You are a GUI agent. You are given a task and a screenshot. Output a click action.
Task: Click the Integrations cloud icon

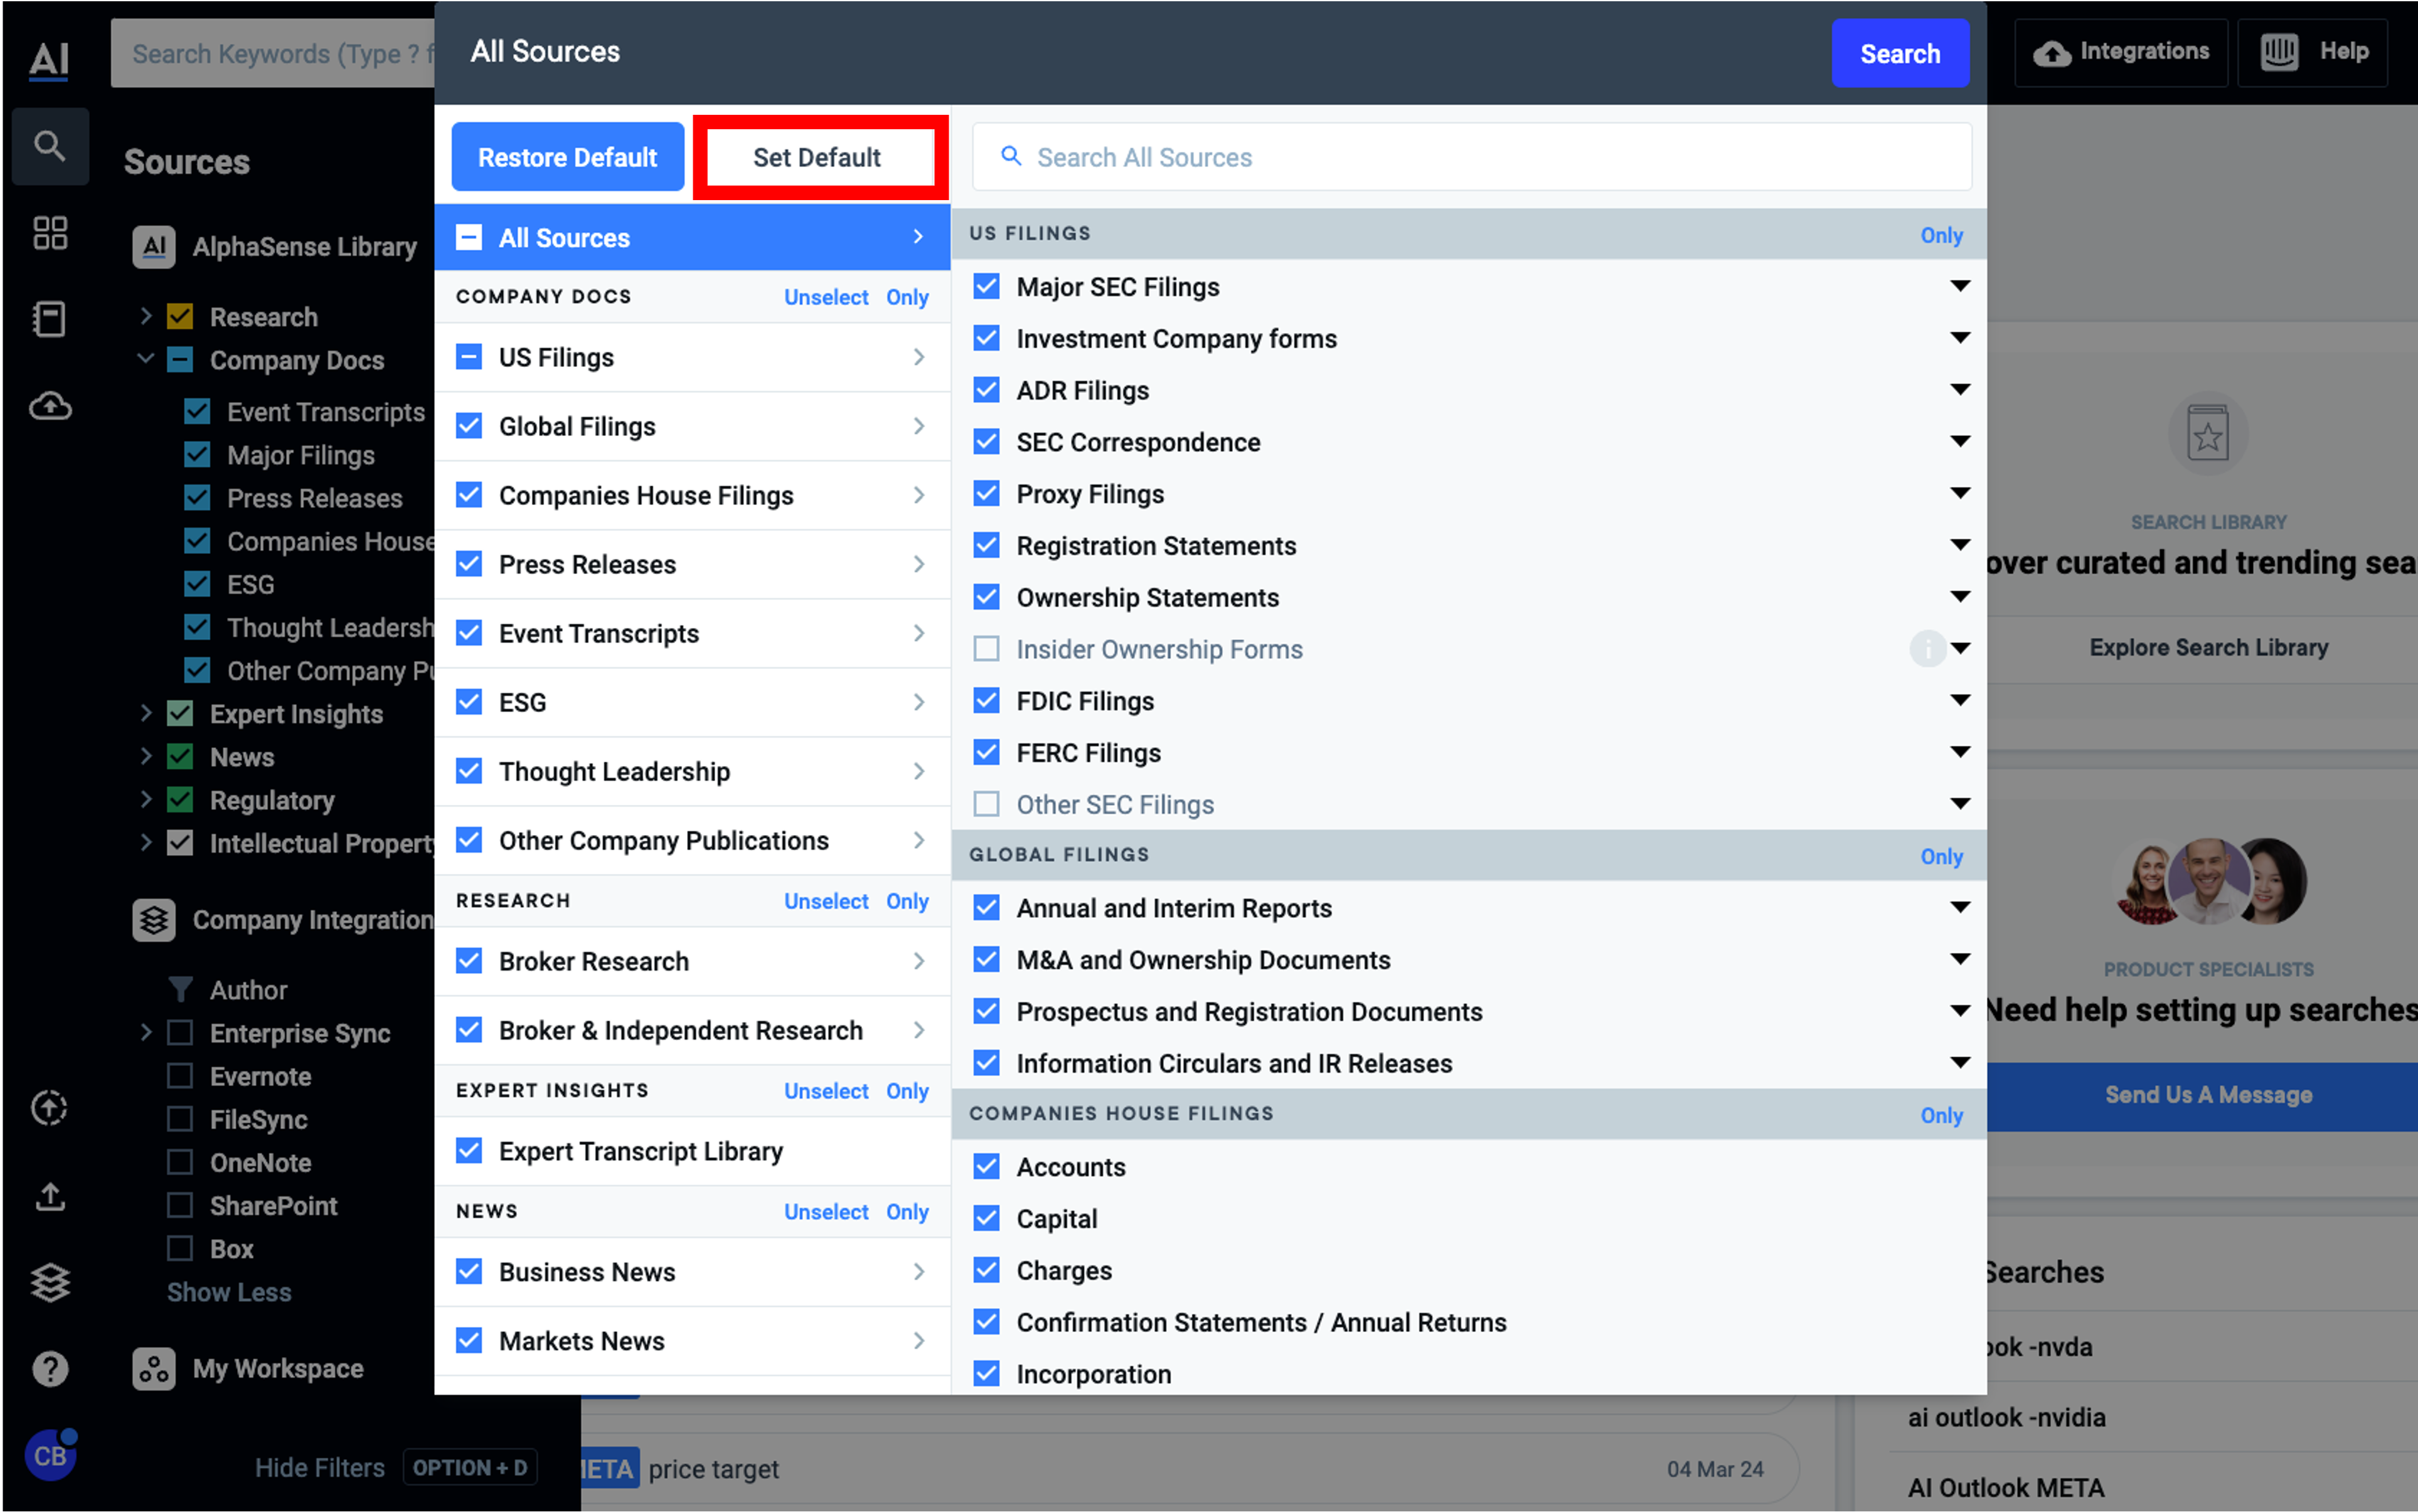click(x=2051, y=53)
